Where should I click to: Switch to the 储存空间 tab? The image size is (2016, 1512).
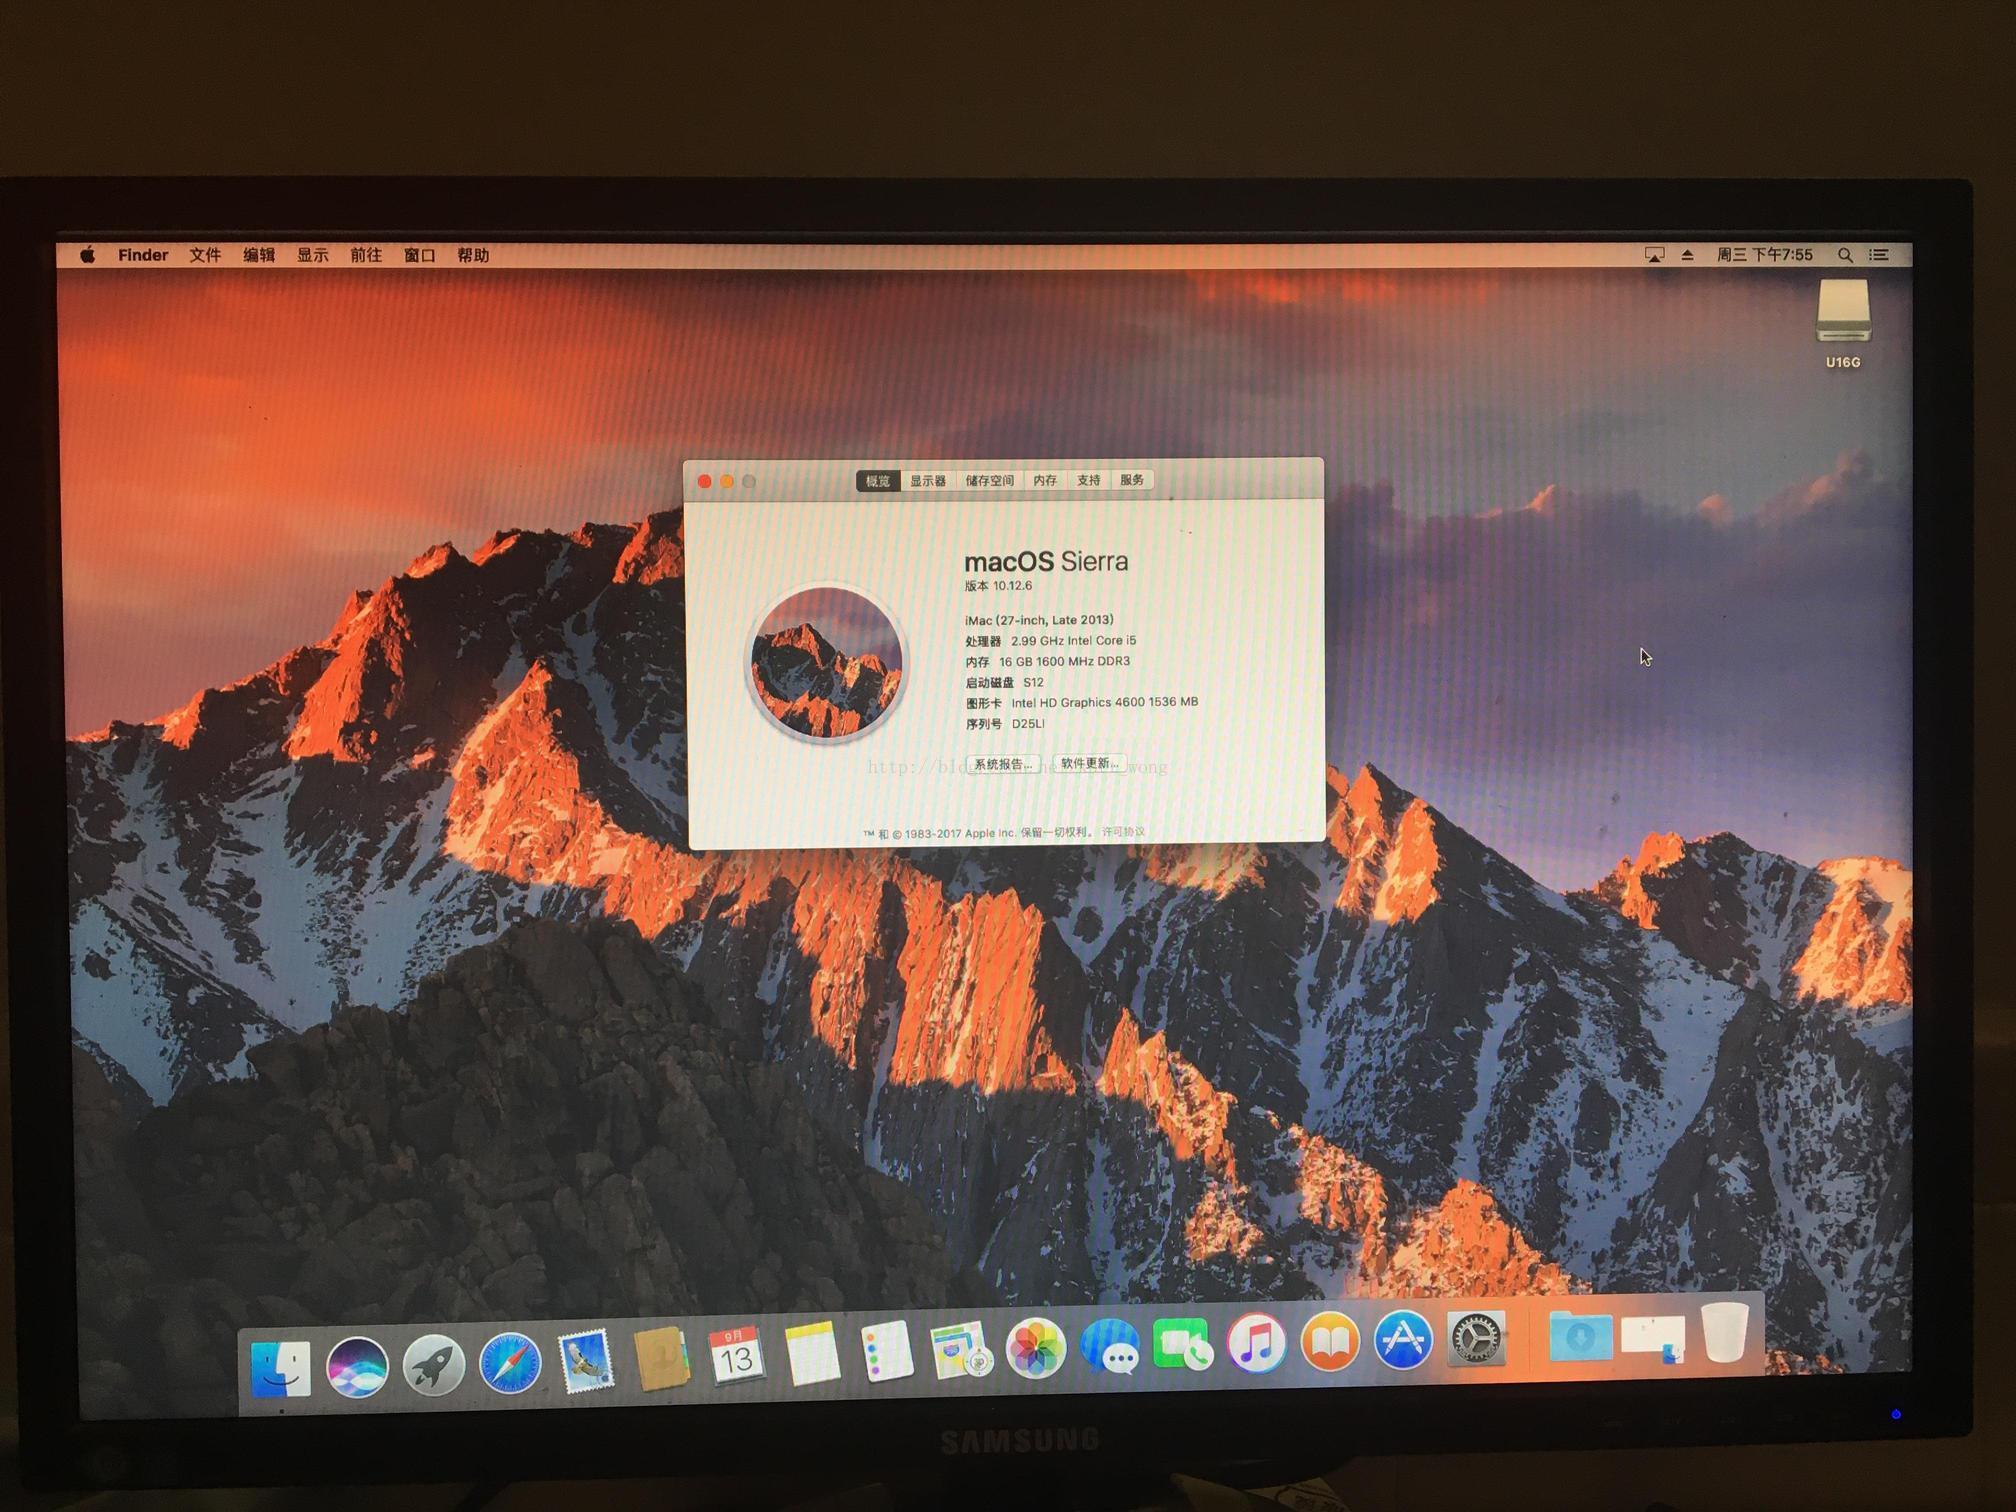click(x=990, y=481)
